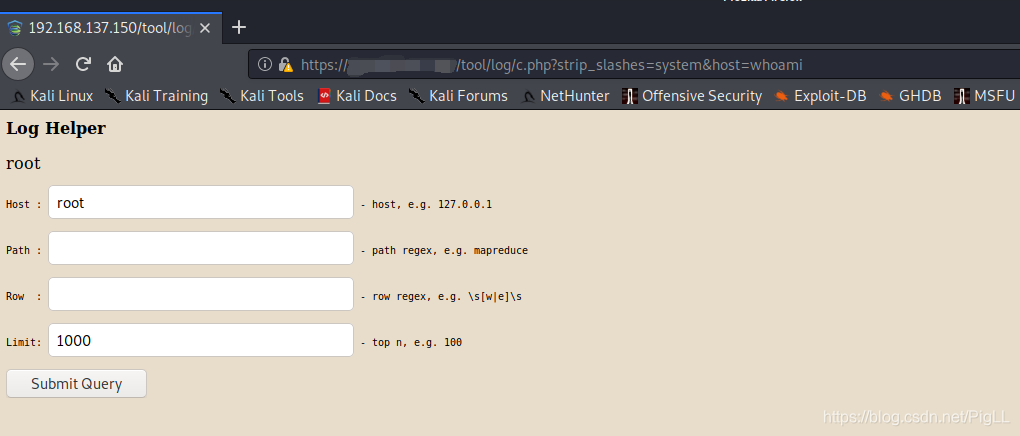
Task: Open the Kali Linux bookmark
Action: [53, 96]
